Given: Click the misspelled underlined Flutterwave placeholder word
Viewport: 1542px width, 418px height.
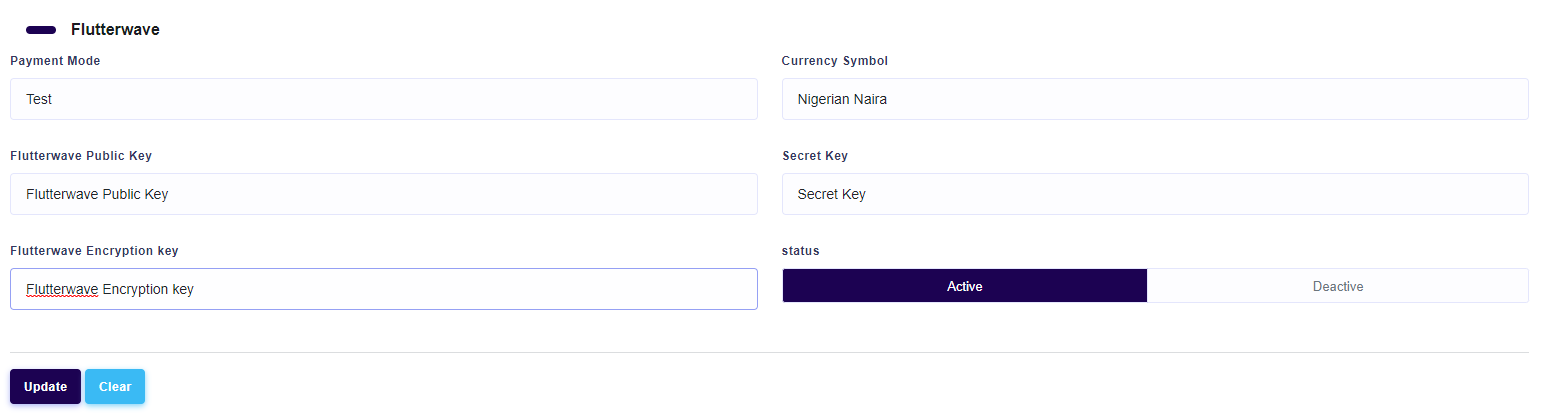Looking at the screenshot, I should [x=62, y=289].
